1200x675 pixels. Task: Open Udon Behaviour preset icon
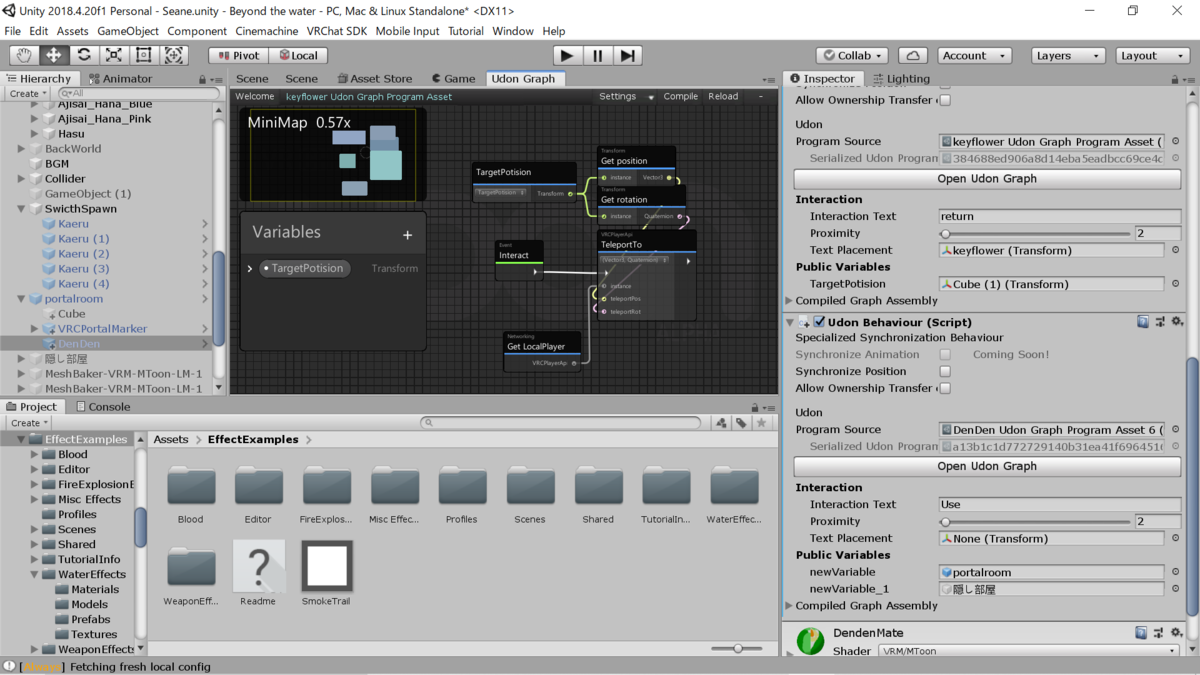(x=1160, y=322)
